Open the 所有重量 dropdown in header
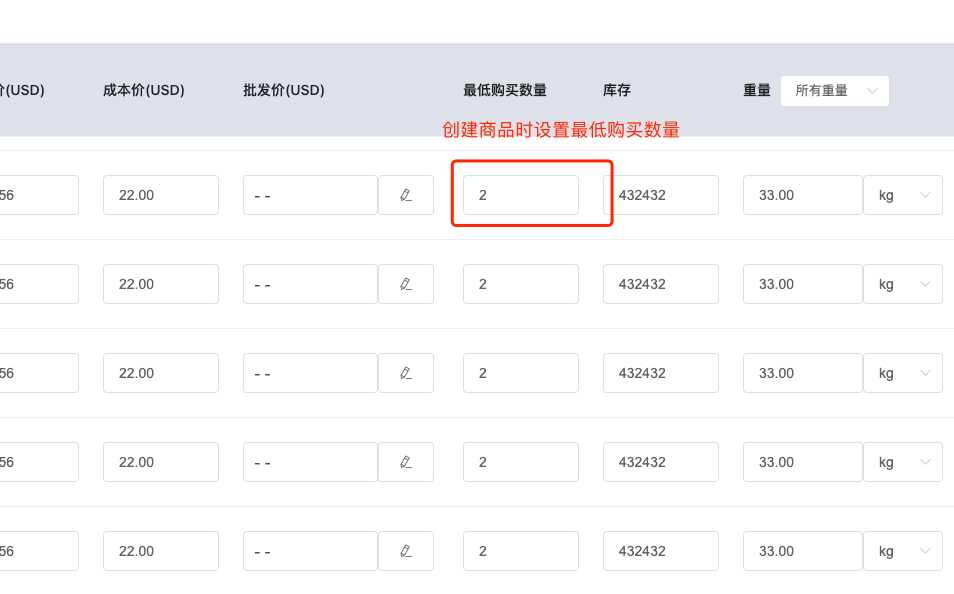The image size is (954, 594). click(x=835, y=91)
